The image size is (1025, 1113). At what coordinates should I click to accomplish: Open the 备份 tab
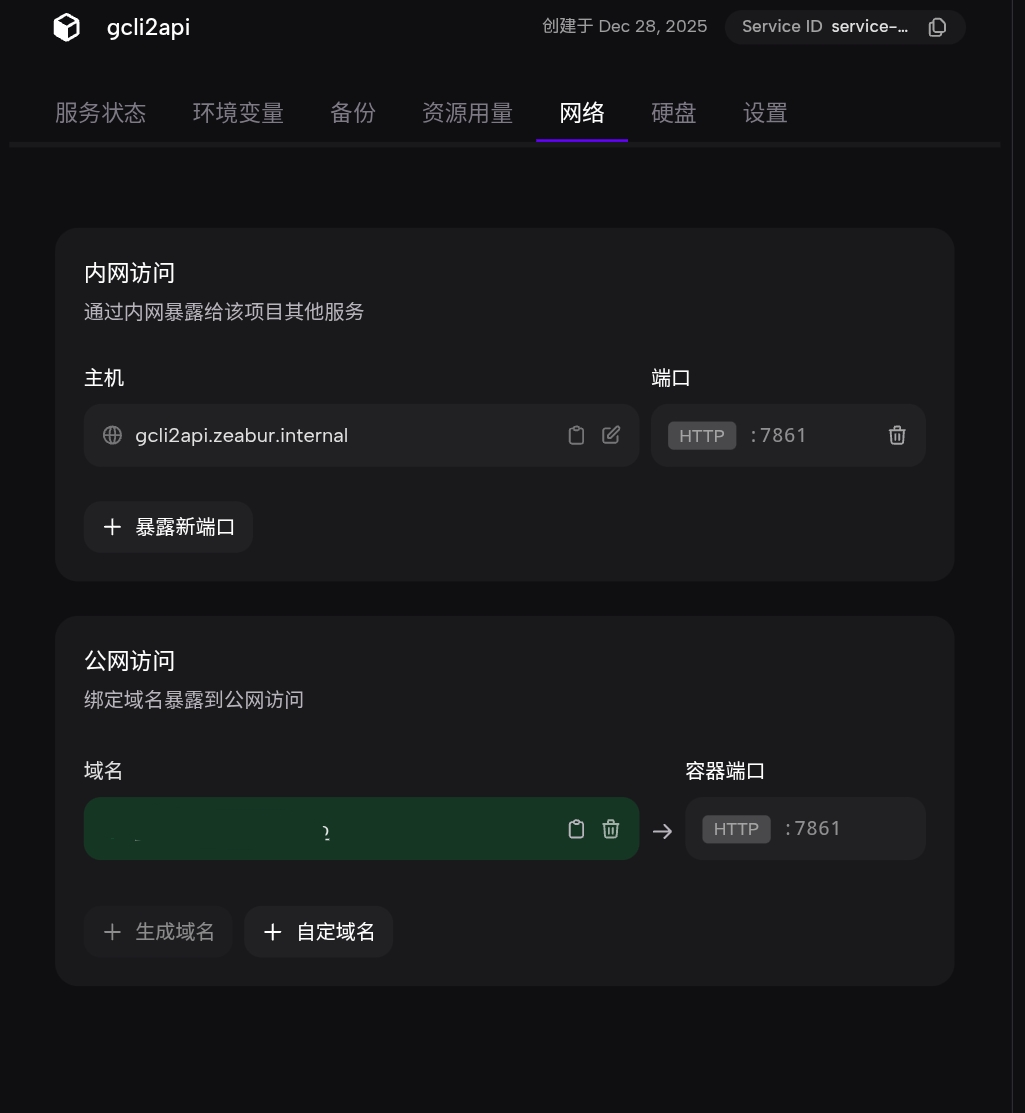(x=352, y=113)
